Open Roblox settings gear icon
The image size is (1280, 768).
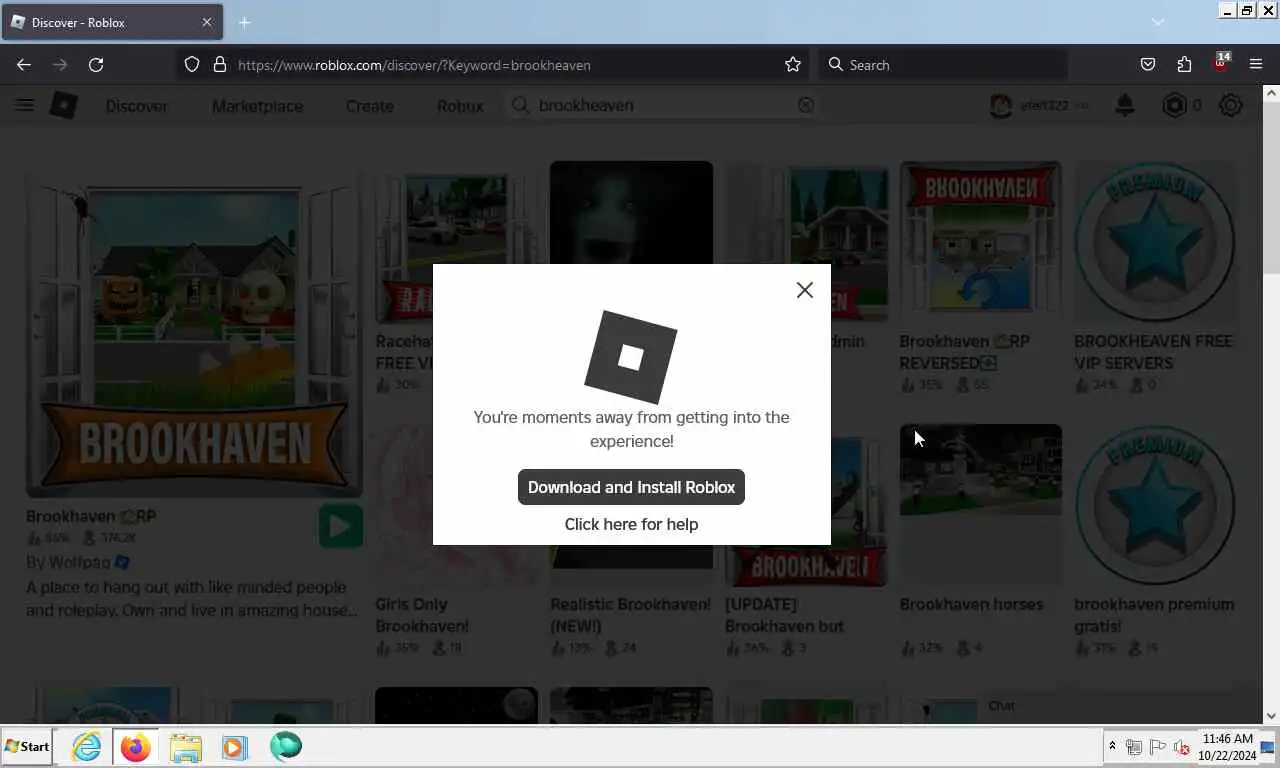(1231, 105)
